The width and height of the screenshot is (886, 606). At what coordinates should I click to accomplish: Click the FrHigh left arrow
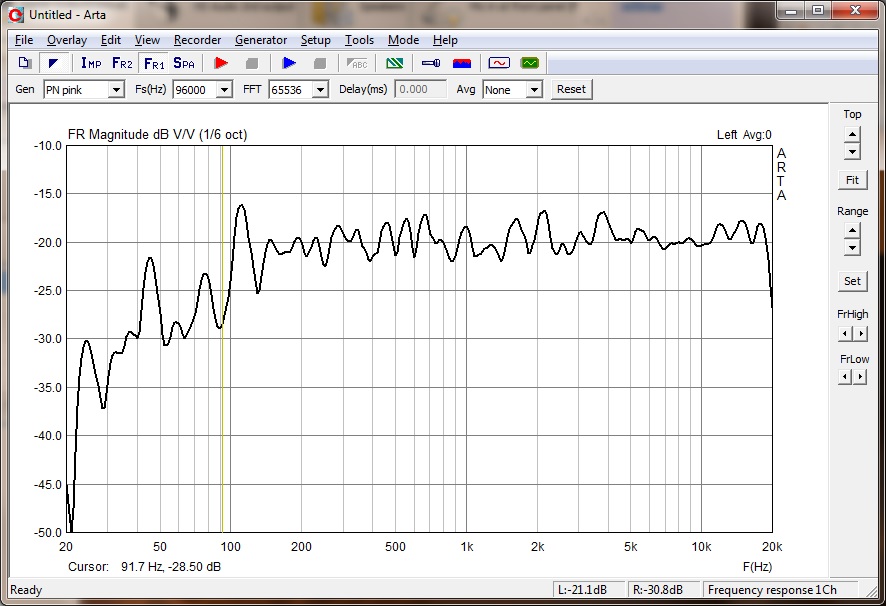coord(845,334)
